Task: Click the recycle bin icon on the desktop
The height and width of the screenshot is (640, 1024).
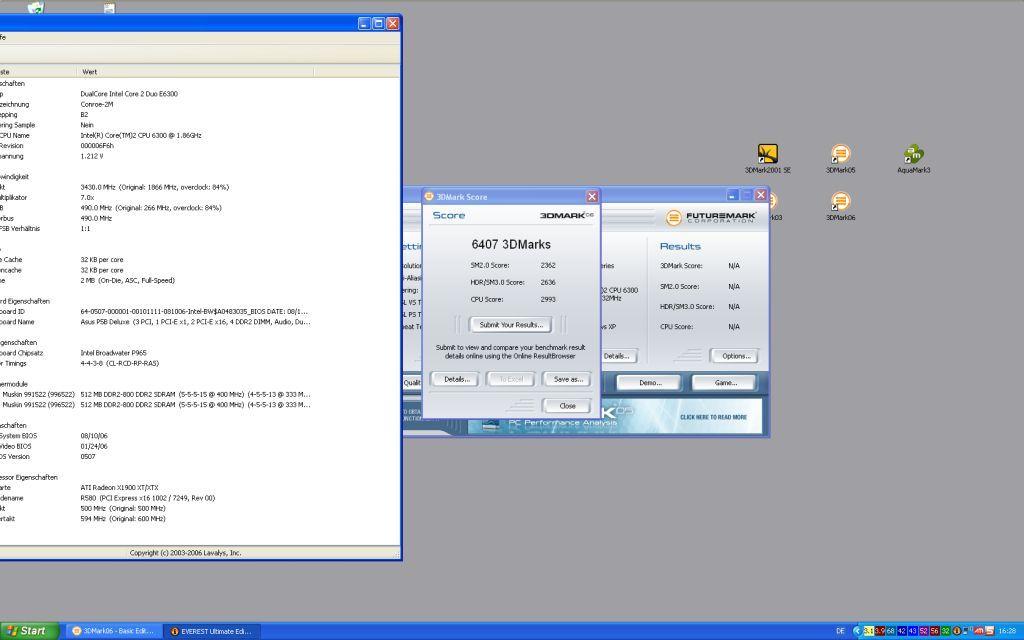Action: pyautogui.click(x=36, y=7)
